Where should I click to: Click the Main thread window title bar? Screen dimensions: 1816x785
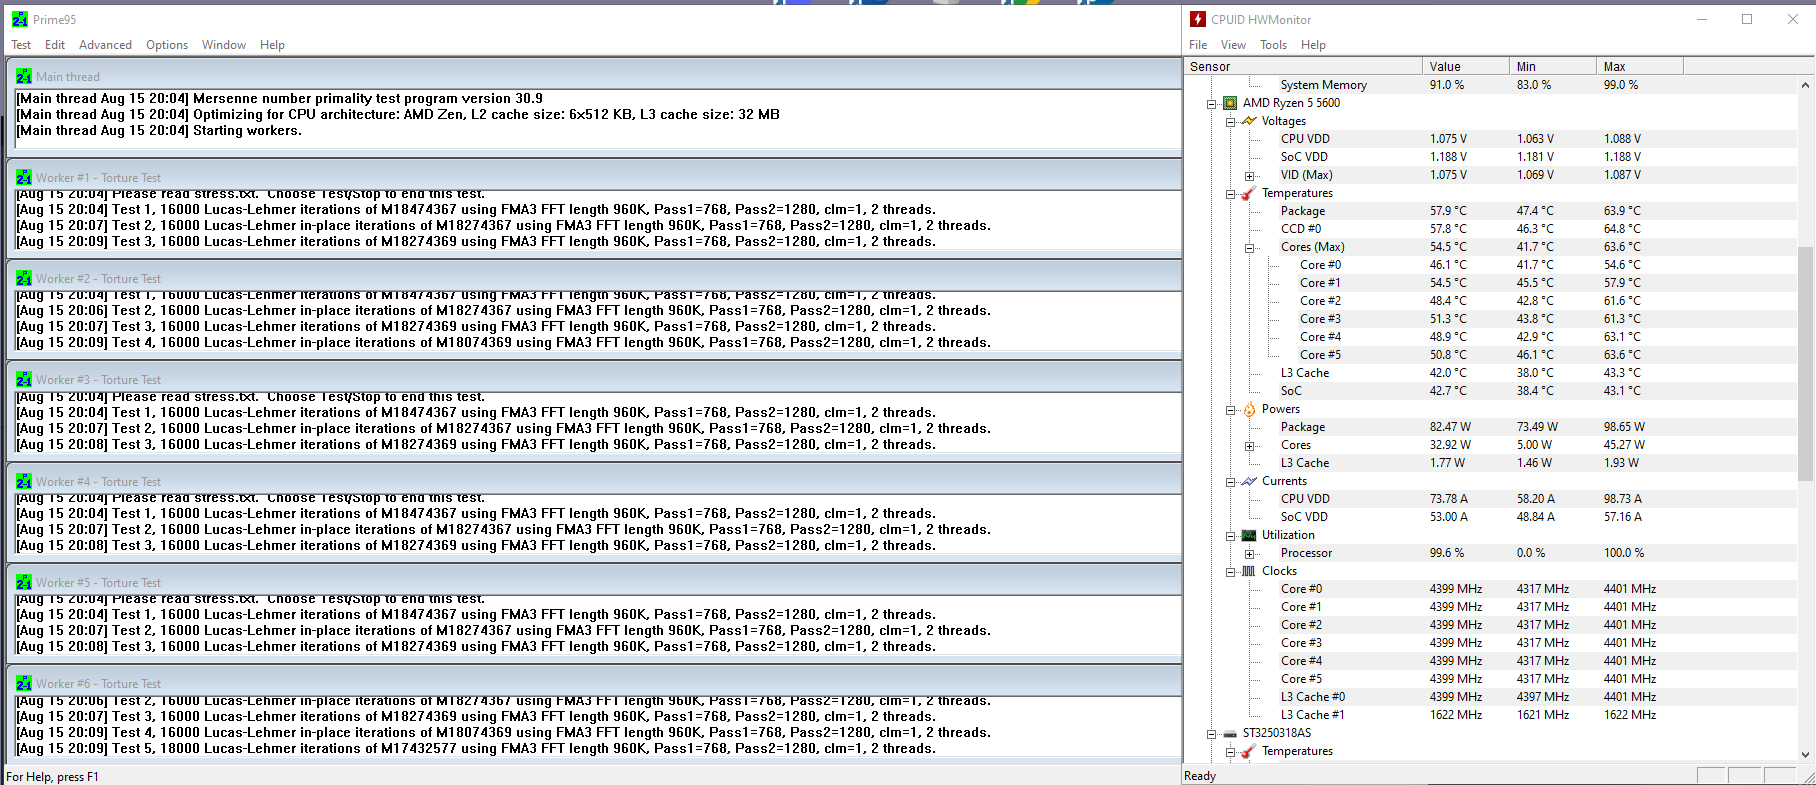(596, 76)
